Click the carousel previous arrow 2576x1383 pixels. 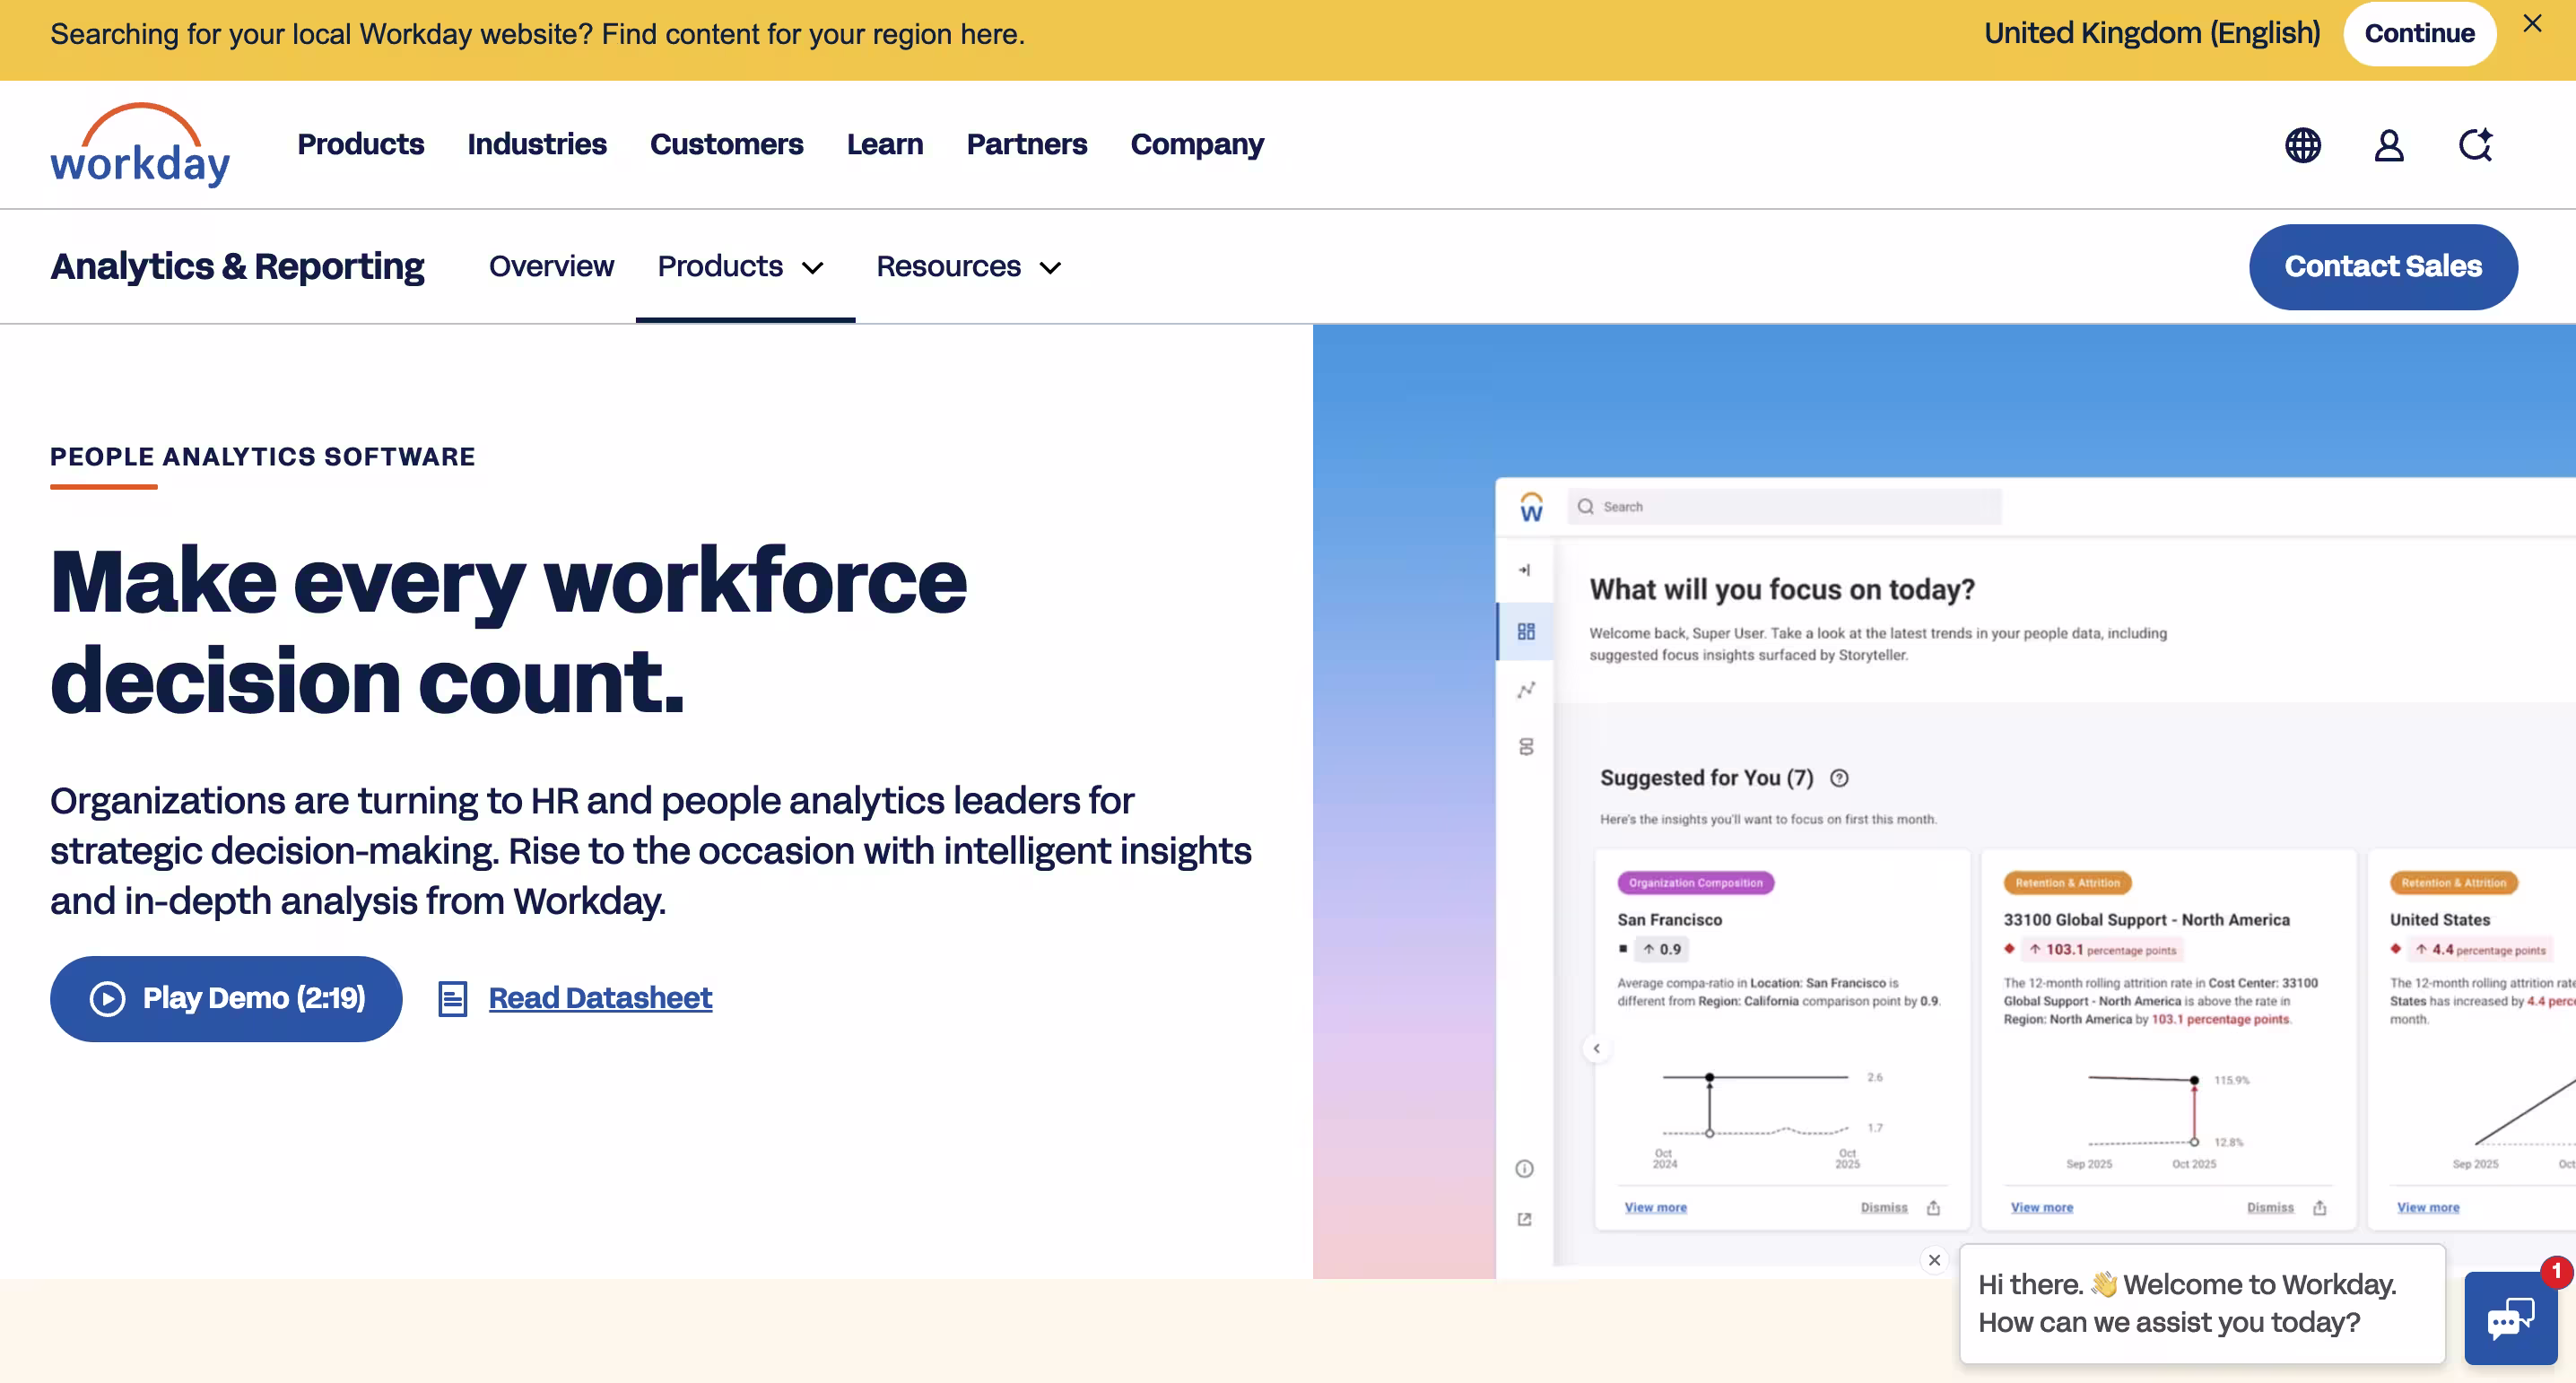pos(1597,1048)
